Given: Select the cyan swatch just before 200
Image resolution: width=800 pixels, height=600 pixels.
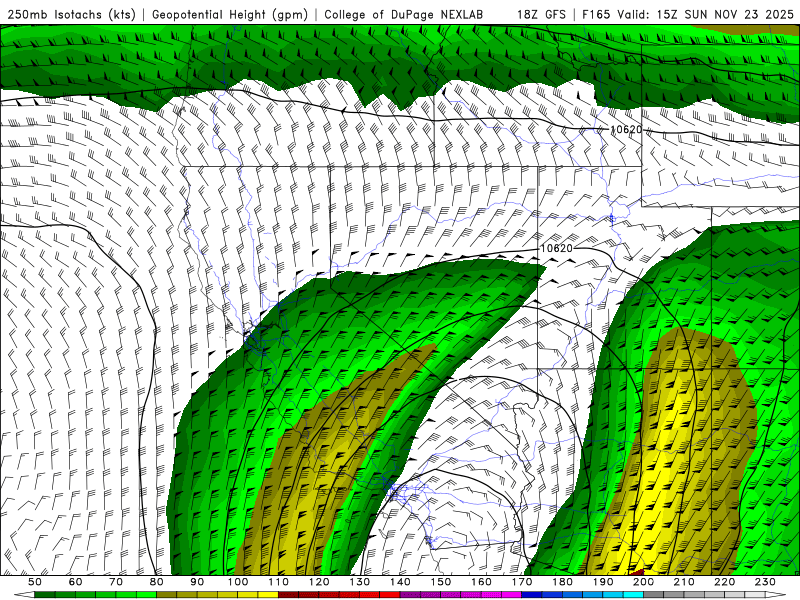Looking at the screenshot, I should (634, 595).
